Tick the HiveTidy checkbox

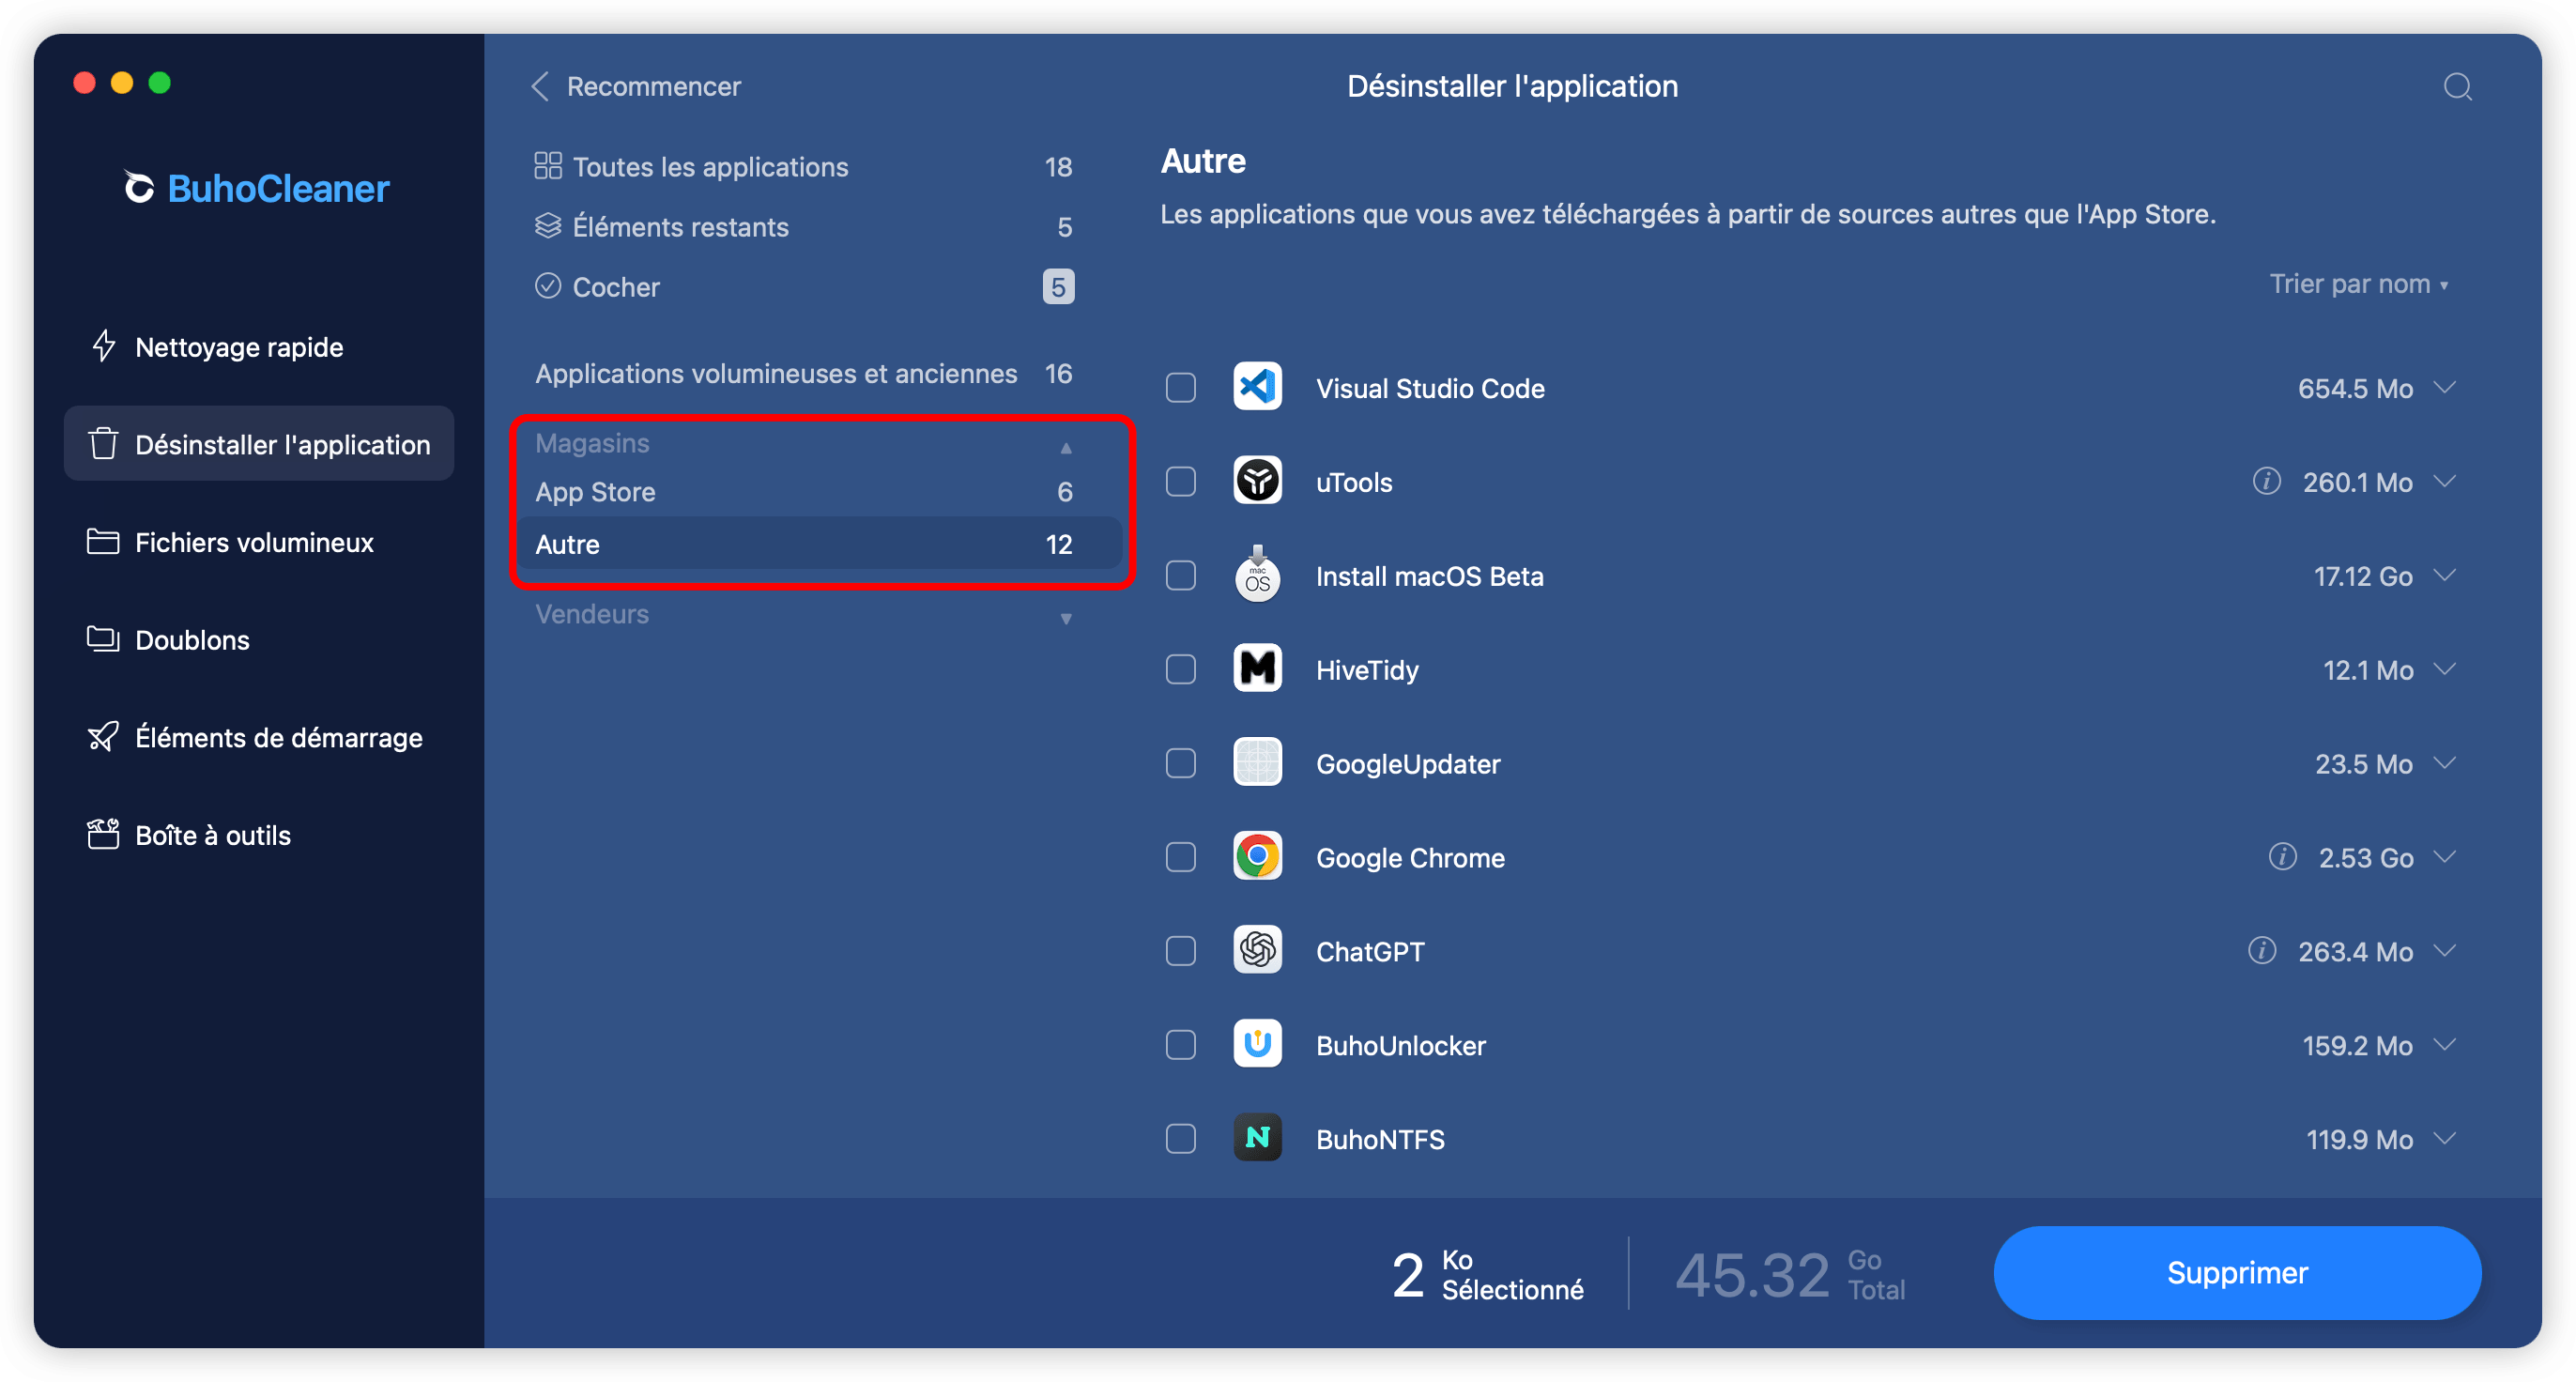pyautogui.click(x=1180, y=669)
